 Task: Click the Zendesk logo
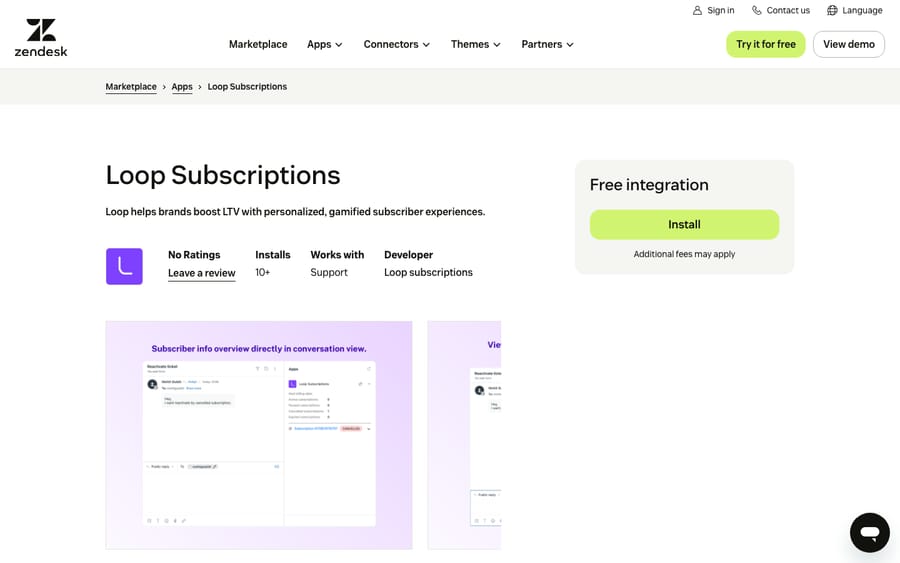(41, 37)
